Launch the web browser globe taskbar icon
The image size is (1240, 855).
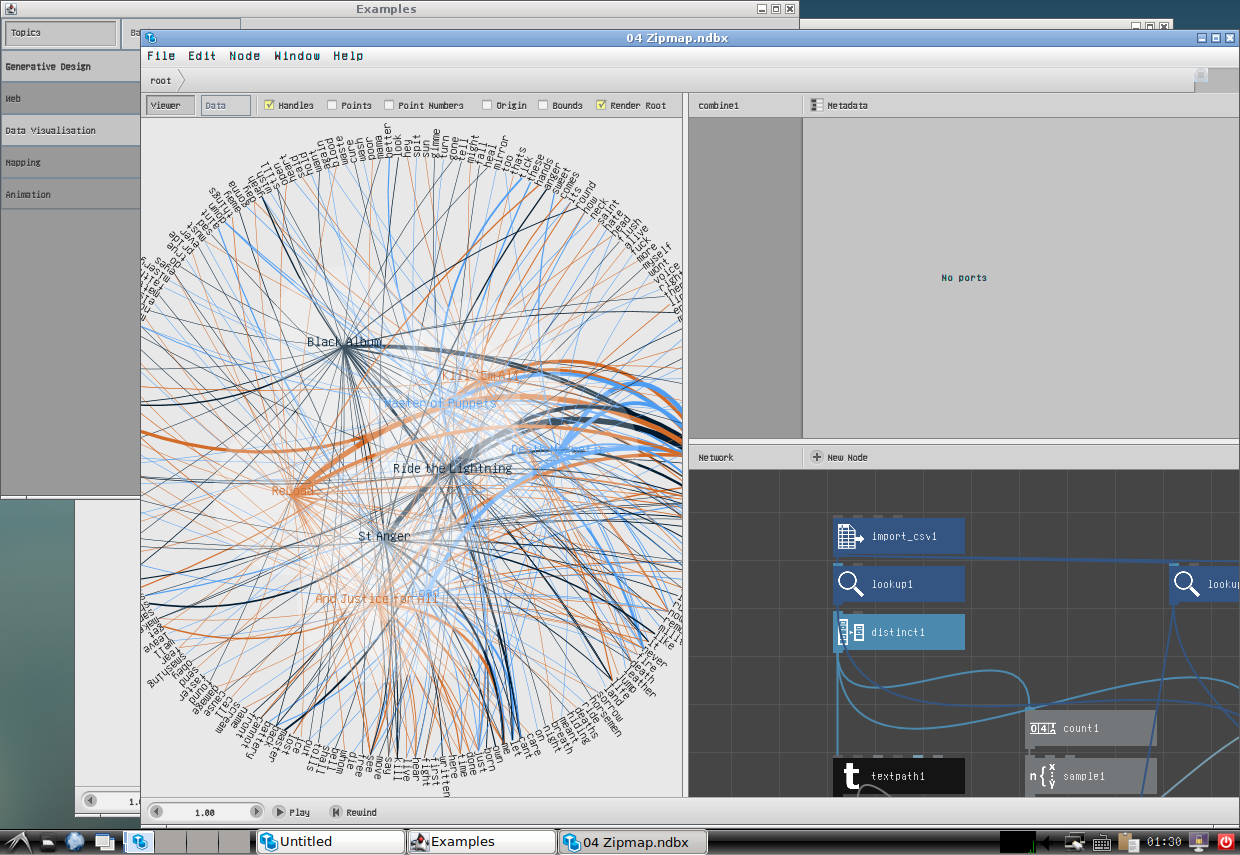tap(75, 842)
